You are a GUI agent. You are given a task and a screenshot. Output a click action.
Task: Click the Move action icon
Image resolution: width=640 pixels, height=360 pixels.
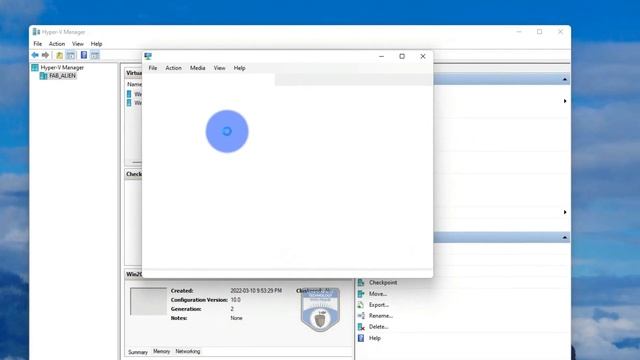tap(361, 294)
